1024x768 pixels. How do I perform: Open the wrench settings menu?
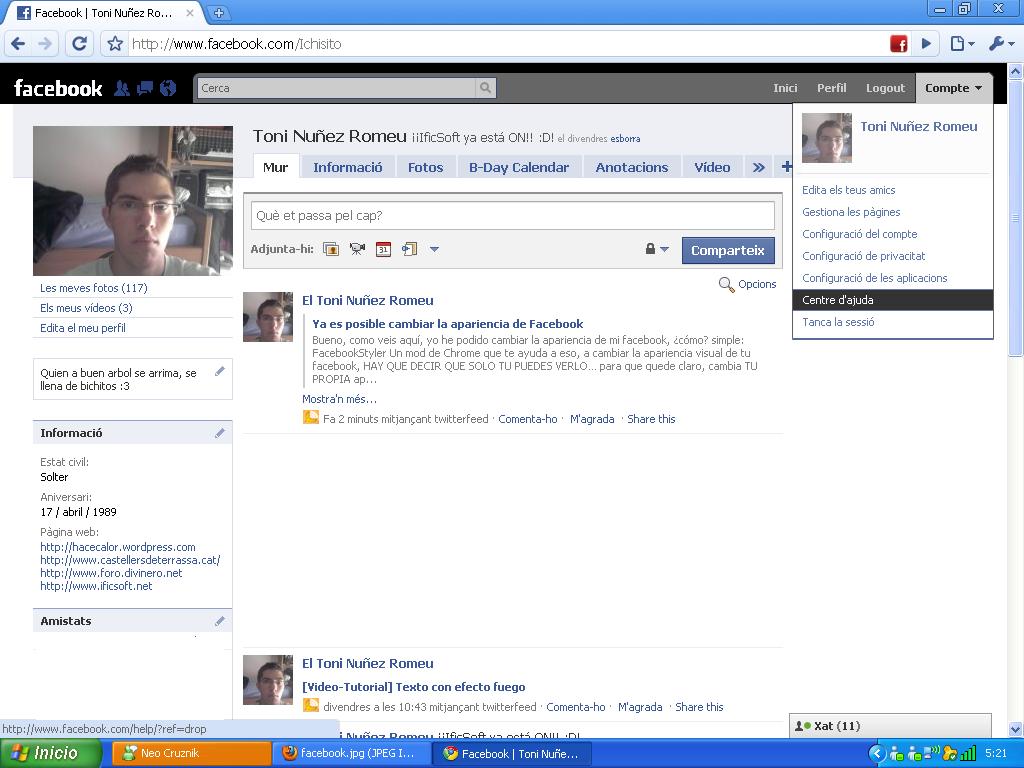1001,44
